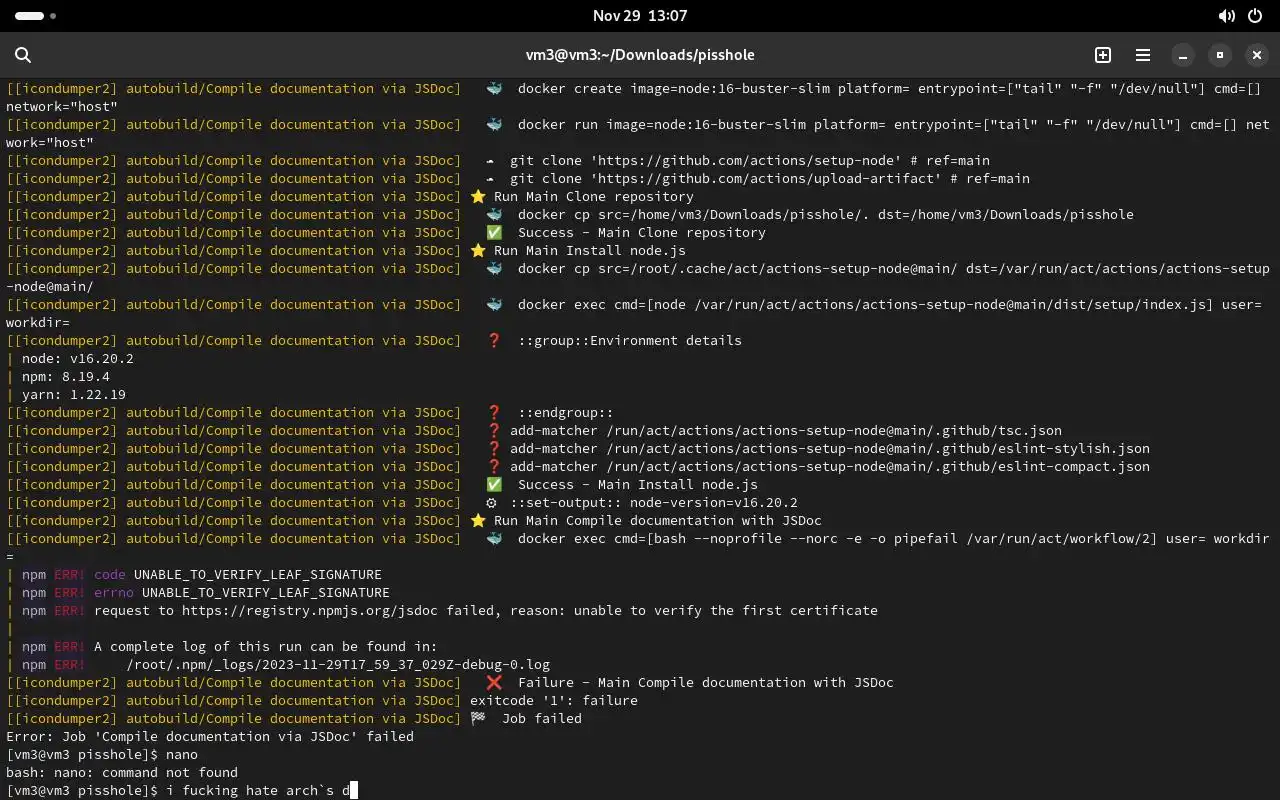Open the system volume indicator
The width and height of the screenshot is (1280, 800).
(x=1227, y=16)
